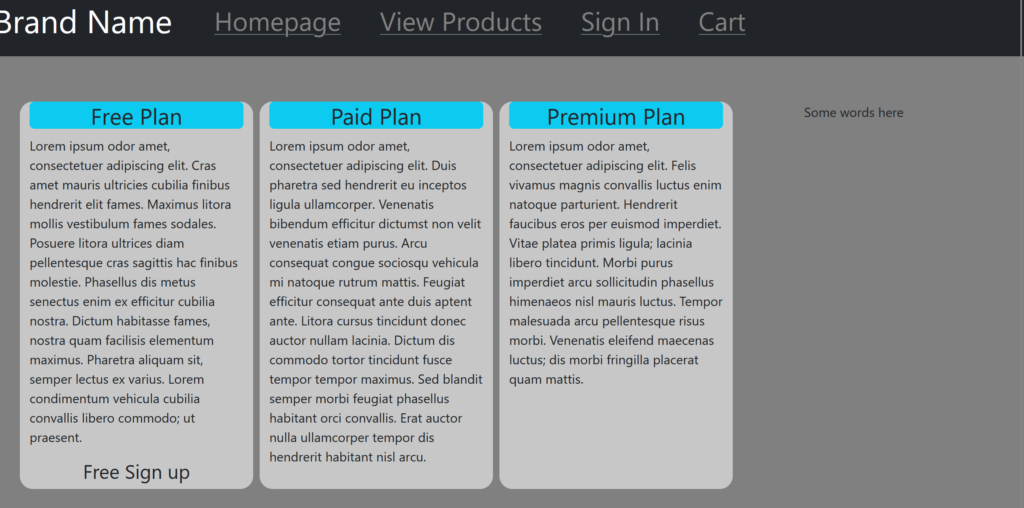Click the Paid Plan description paragraph
The width and height of the screenshot is (1024, 508).
click(x=375, y=301)
